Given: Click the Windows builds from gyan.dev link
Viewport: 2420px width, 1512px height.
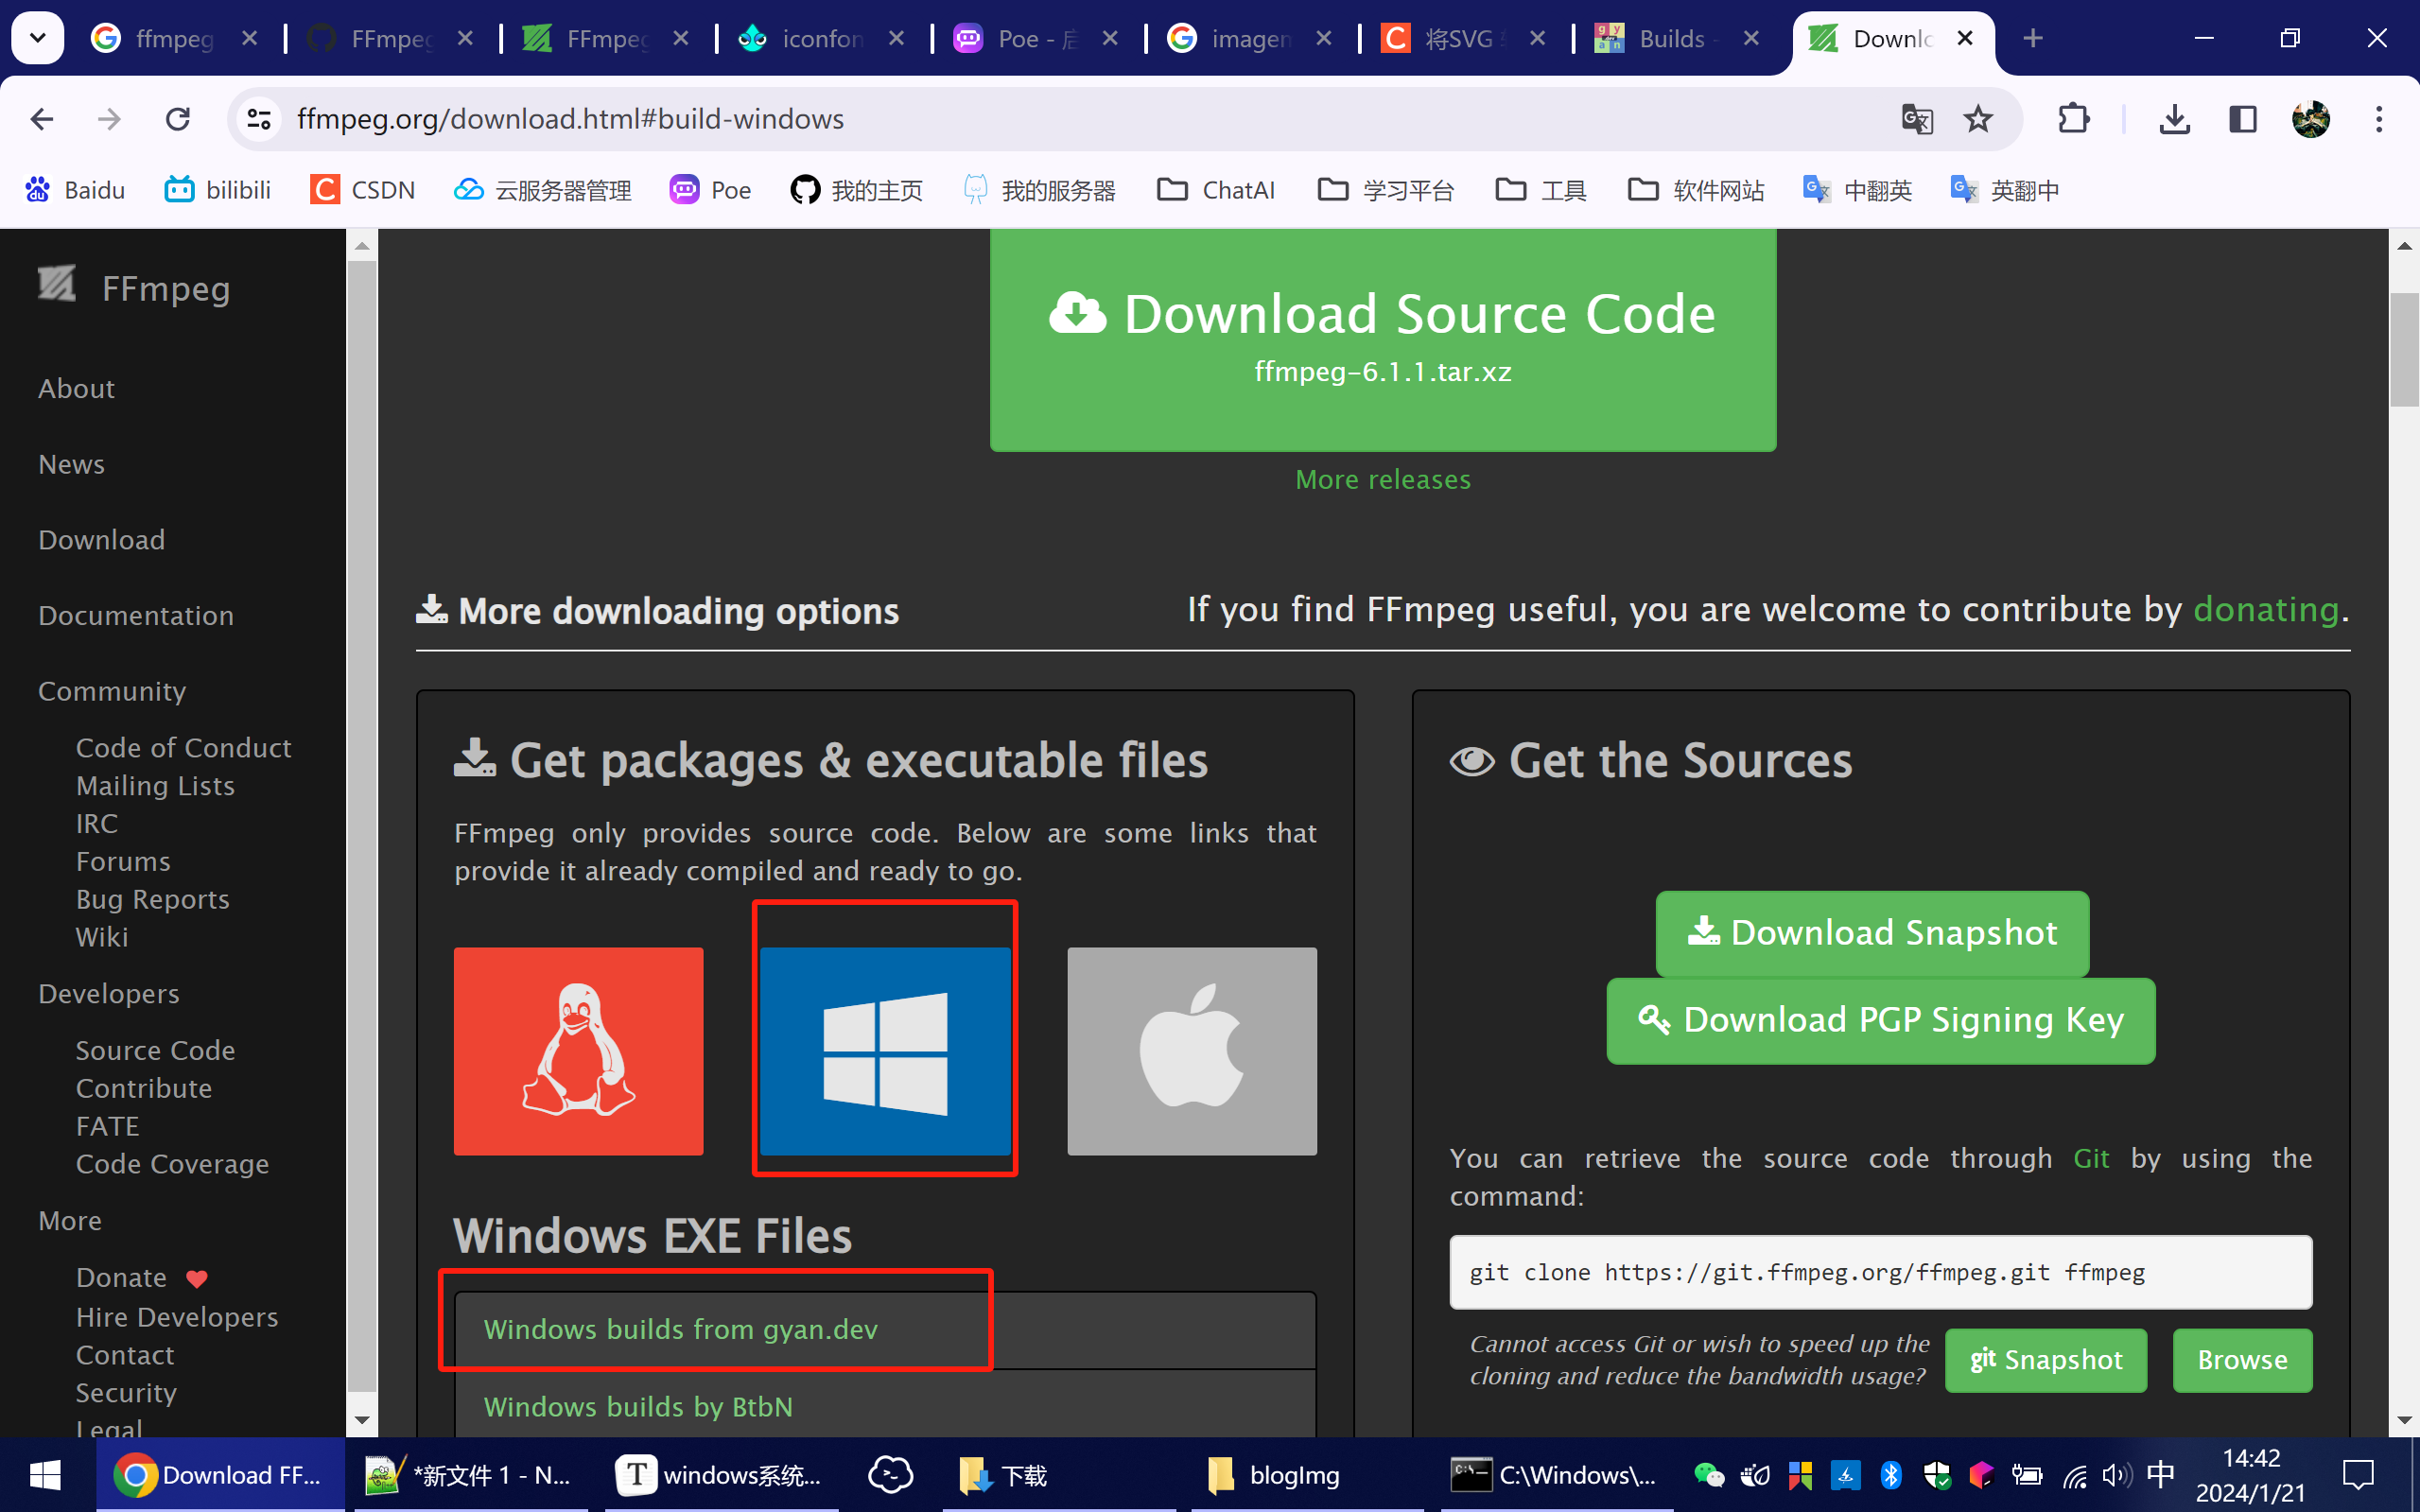Looking at the screenshot, I should [x=680, y=1329].
